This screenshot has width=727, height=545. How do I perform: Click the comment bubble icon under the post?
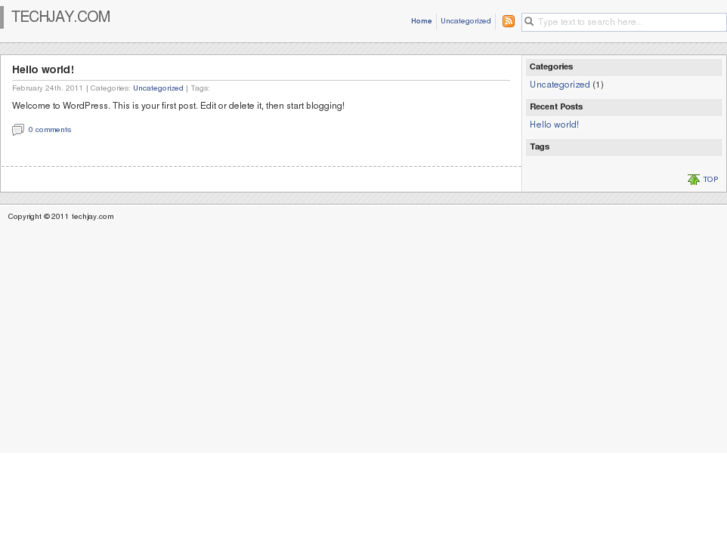[x=18, y=130]
